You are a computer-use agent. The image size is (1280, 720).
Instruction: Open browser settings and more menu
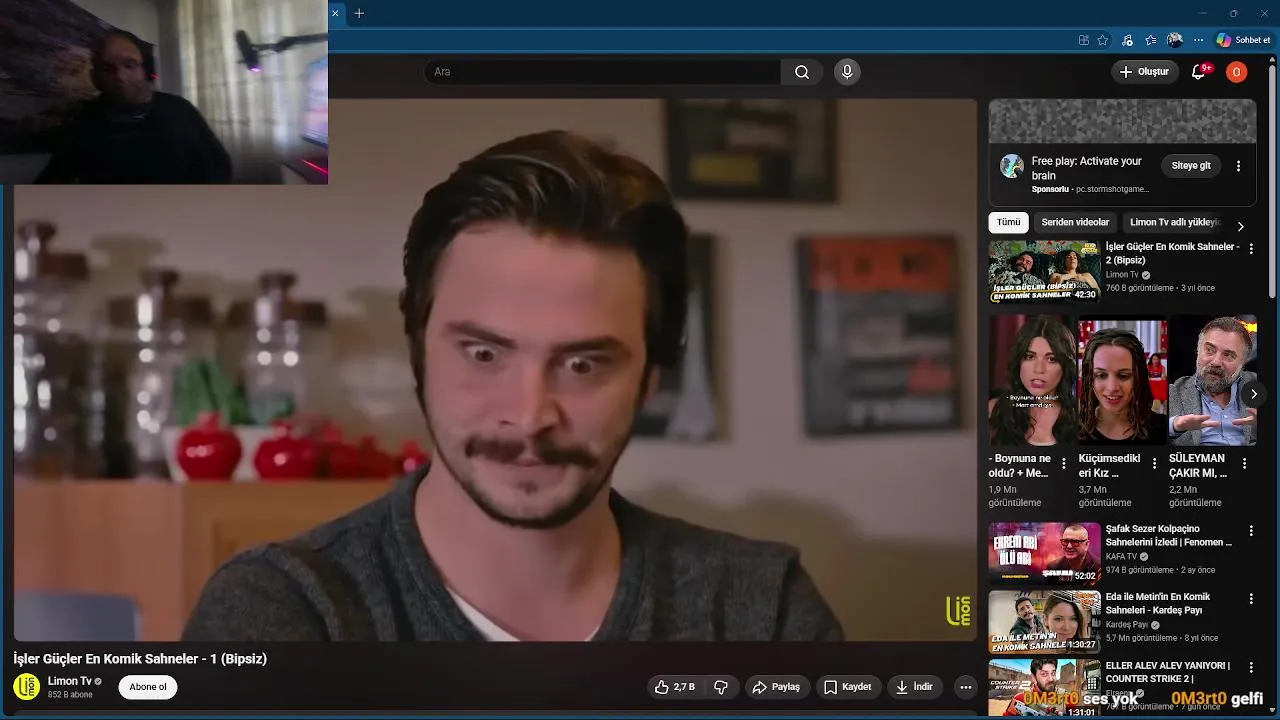(x=1199, y=40)
